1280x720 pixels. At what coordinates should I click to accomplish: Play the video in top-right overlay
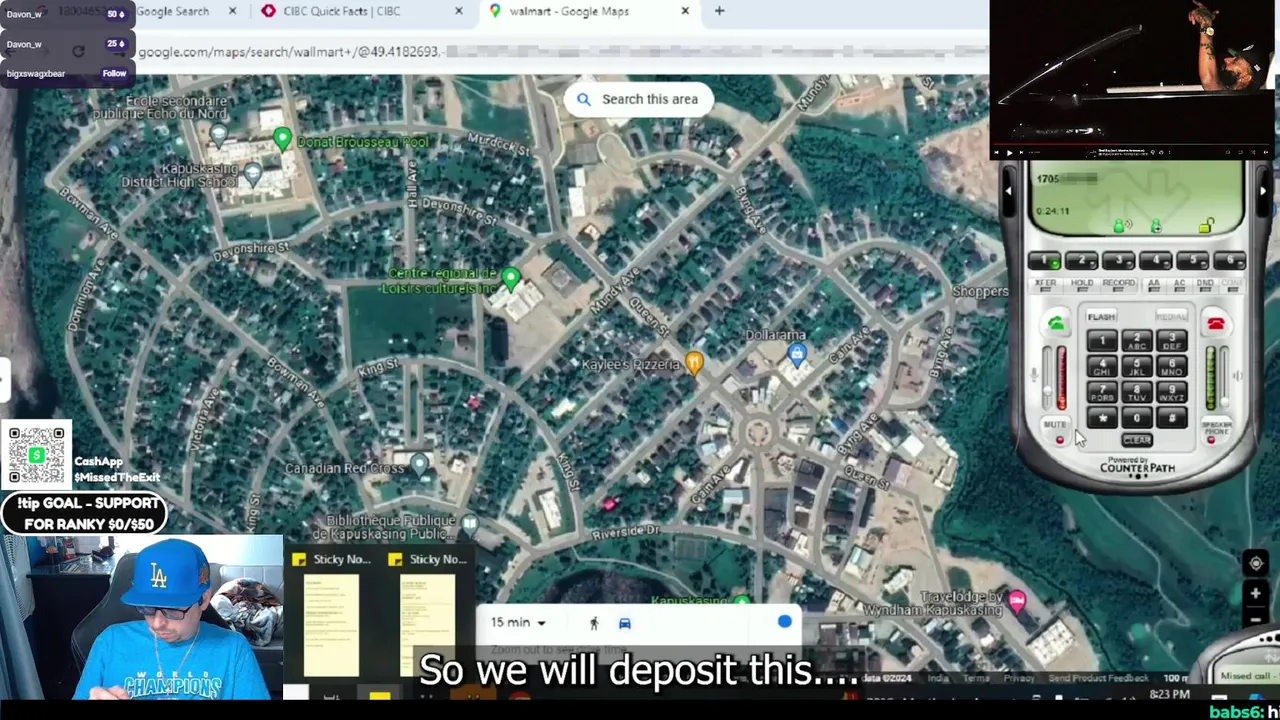tap(1008, 153)
